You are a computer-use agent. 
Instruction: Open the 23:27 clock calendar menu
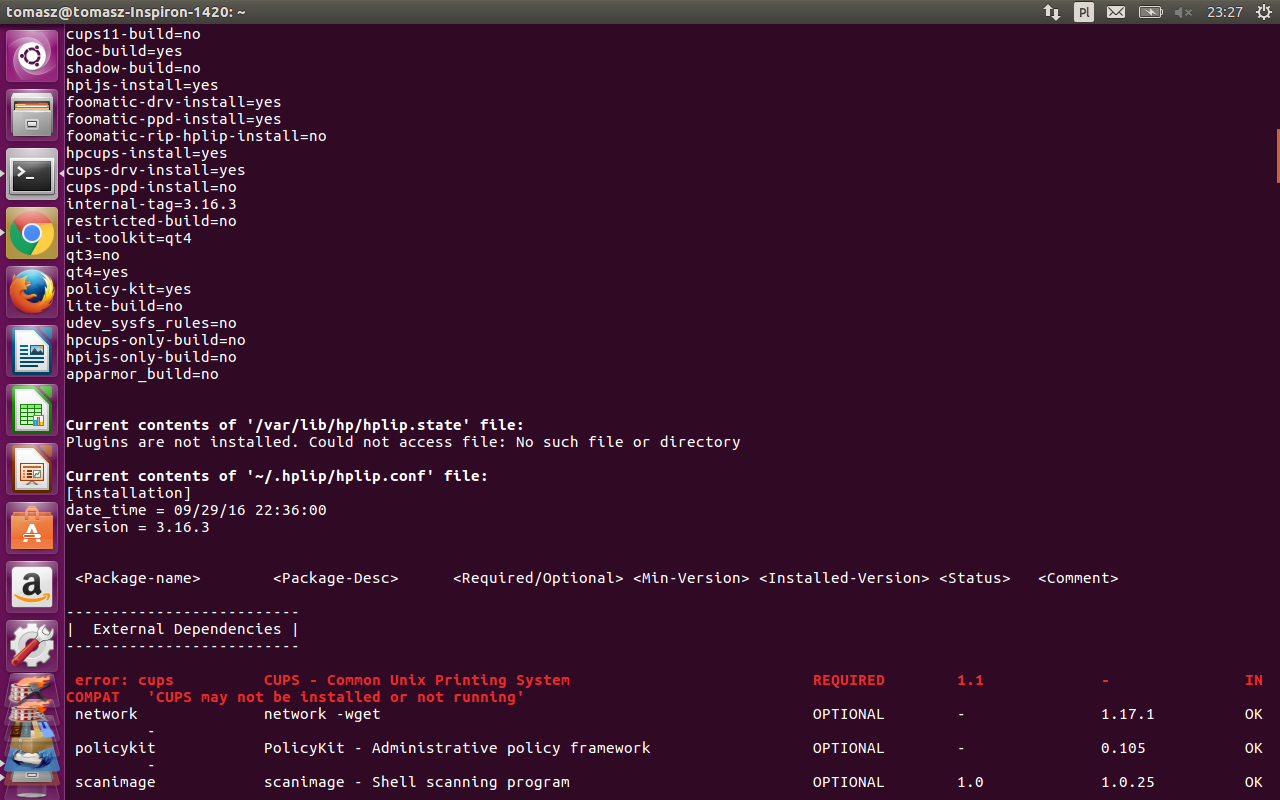point(1225,12)
